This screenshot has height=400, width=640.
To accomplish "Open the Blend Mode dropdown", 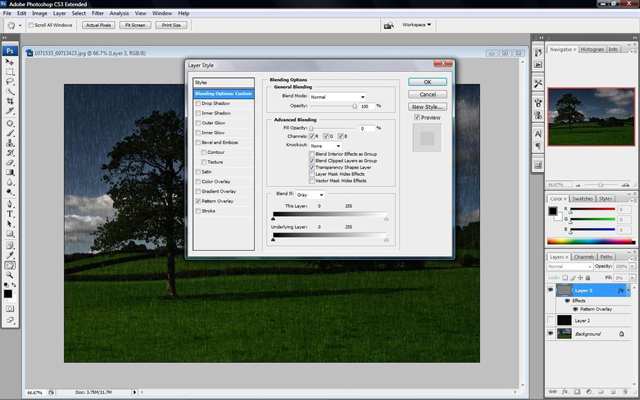I will click(337, 96).
